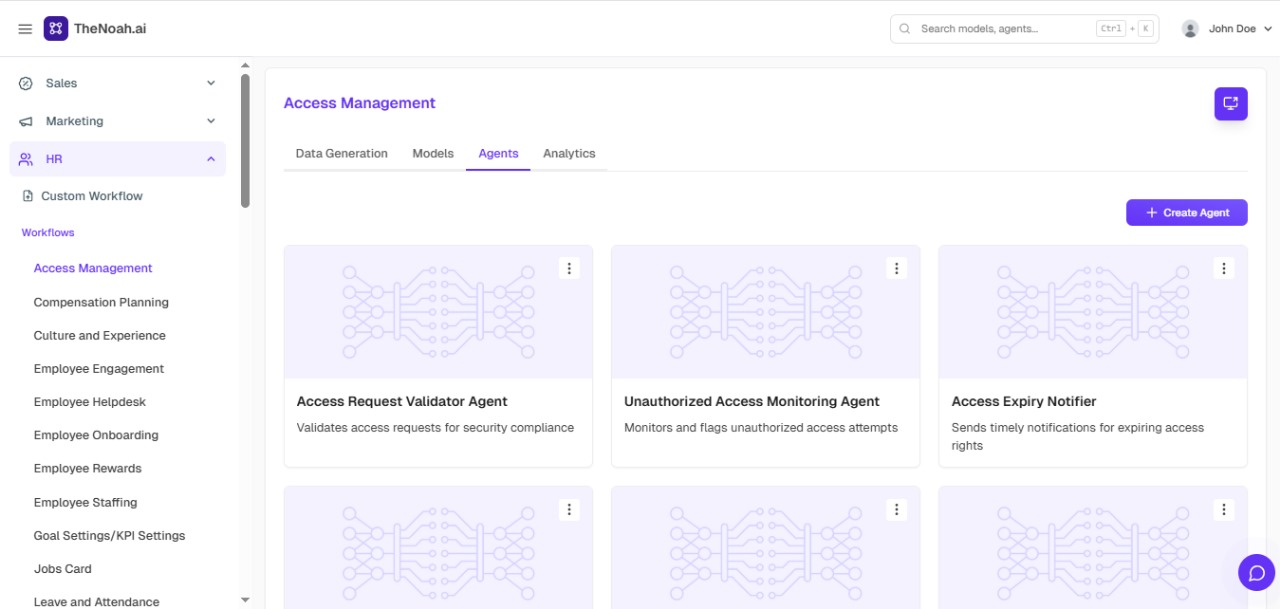Click the Marketing megaphone icon
1280x609 pixels.
[x=24, y=120]
